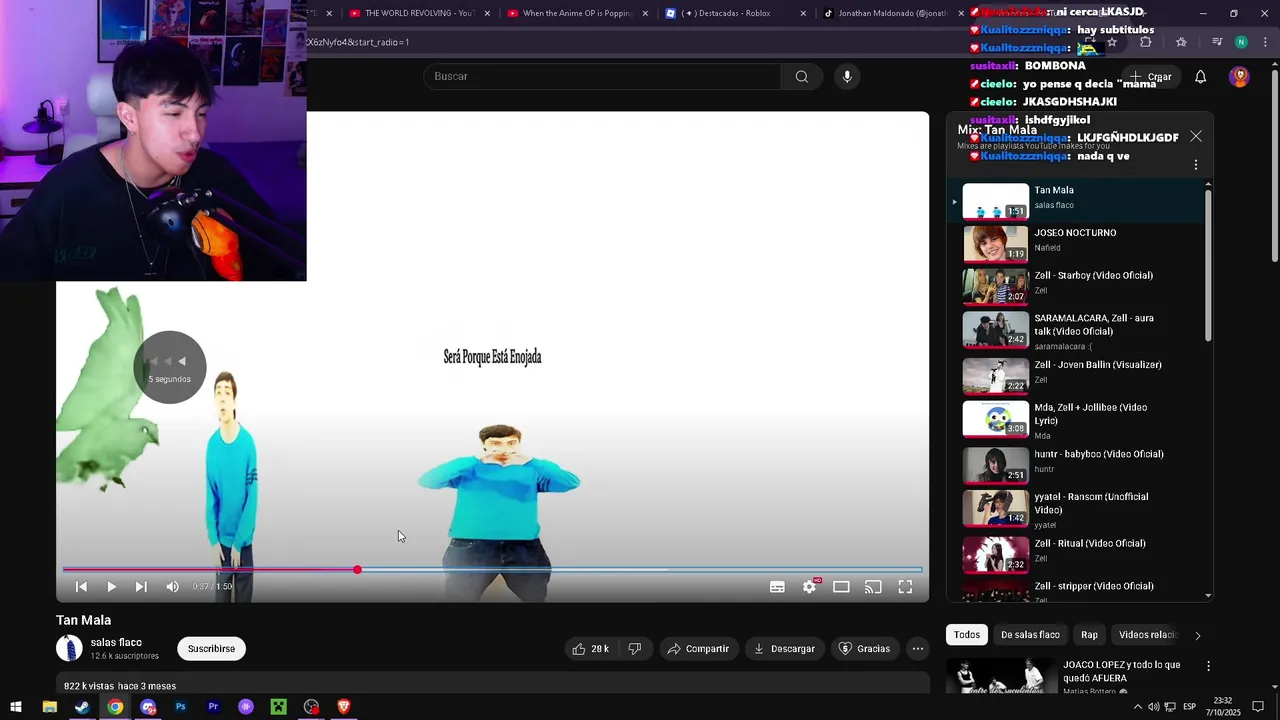Mute the video with the speaker icon
This screenshot has height=720, width=1280.
coord(172,587)
